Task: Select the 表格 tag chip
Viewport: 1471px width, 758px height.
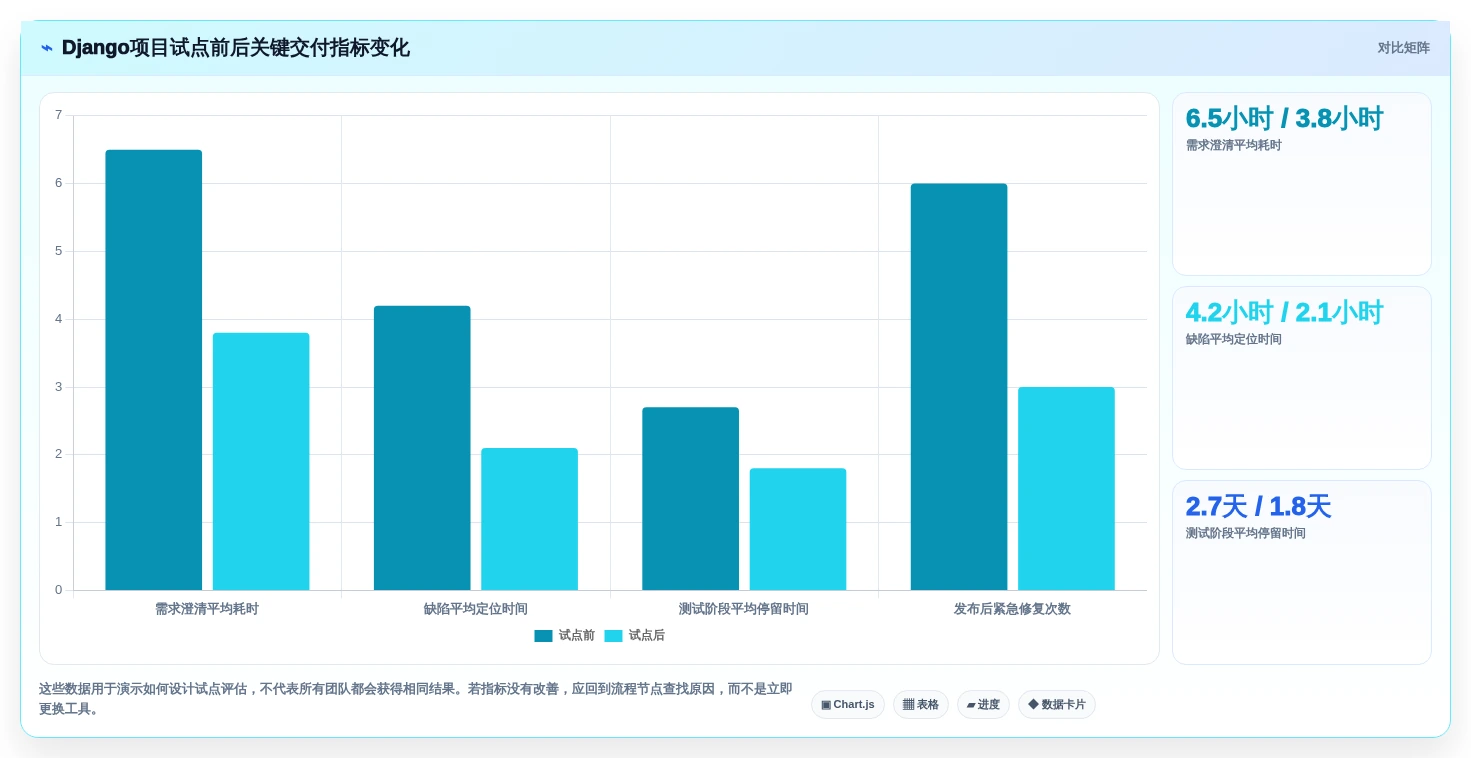Action: (921, 705)
